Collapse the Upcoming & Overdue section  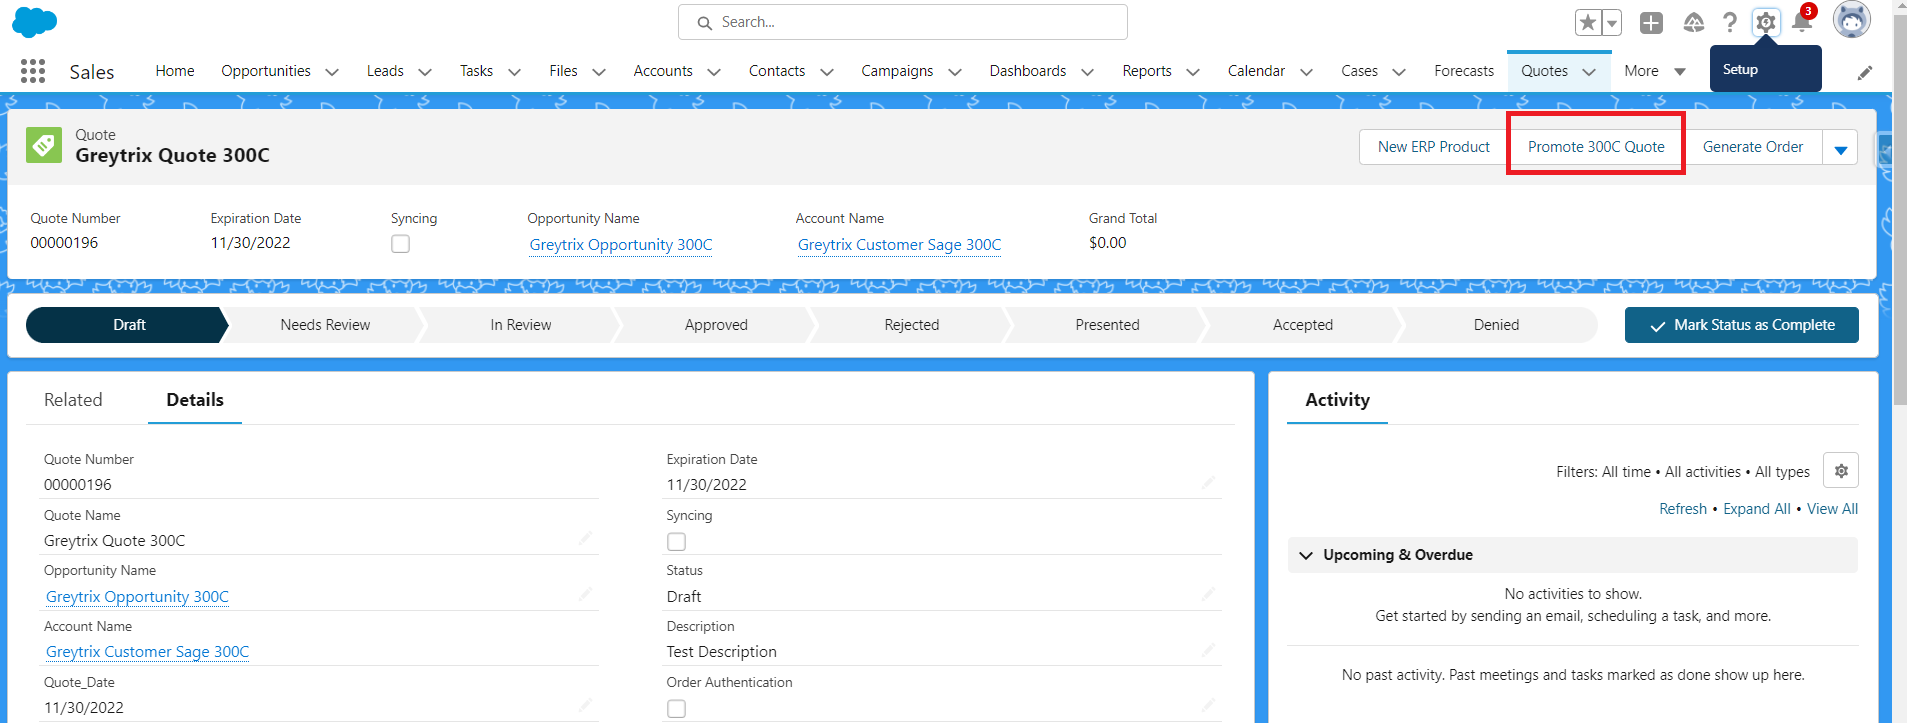click(x=1306, y=555)
